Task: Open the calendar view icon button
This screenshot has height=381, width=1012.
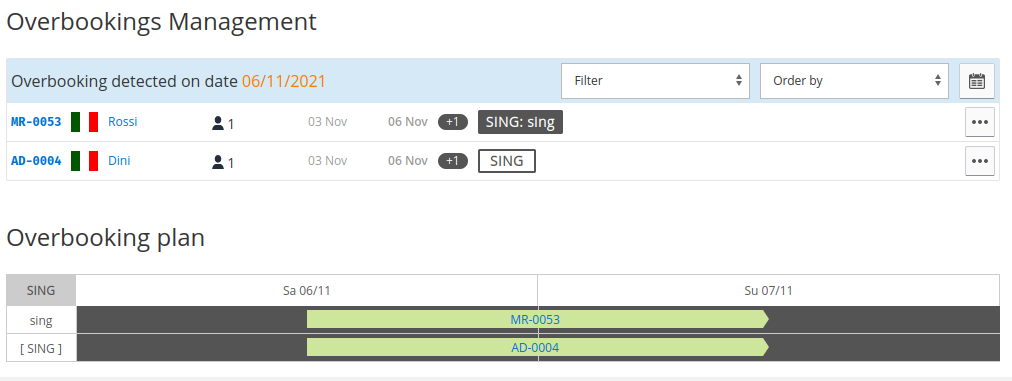Action: click(x=977, y=81)
